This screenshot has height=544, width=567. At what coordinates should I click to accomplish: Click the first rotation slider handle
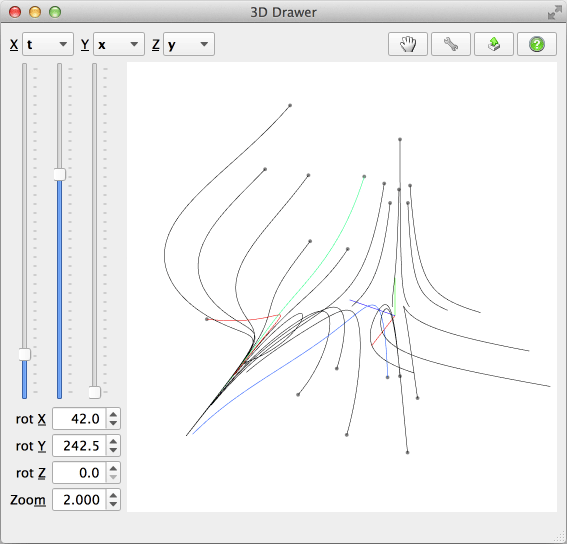tap(25, 354)
